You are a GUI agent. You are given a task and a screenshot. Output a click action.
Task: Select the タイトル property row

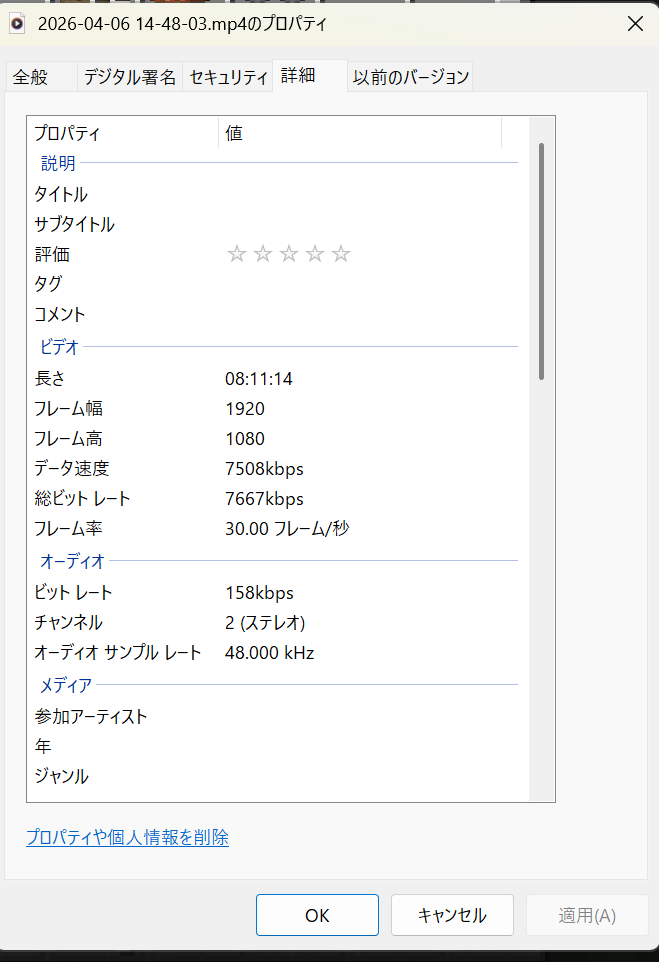pyautogui.click(x=278, y=194)
